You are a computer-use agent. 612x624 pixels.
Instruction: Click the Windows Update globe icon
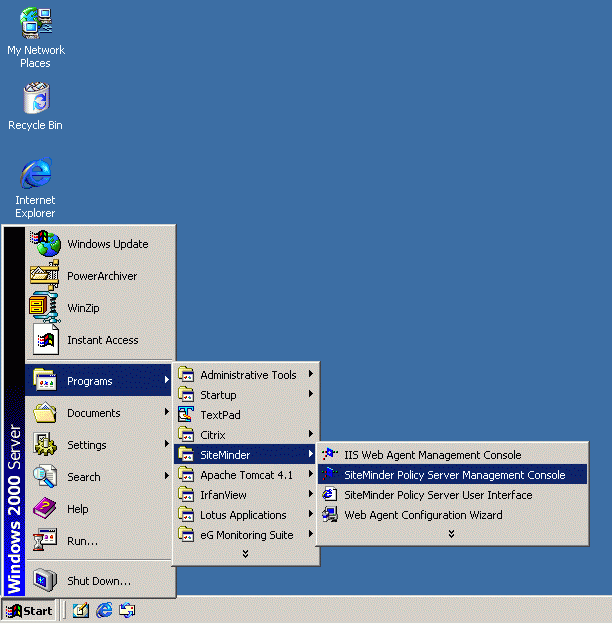click(x=45, y=243)
